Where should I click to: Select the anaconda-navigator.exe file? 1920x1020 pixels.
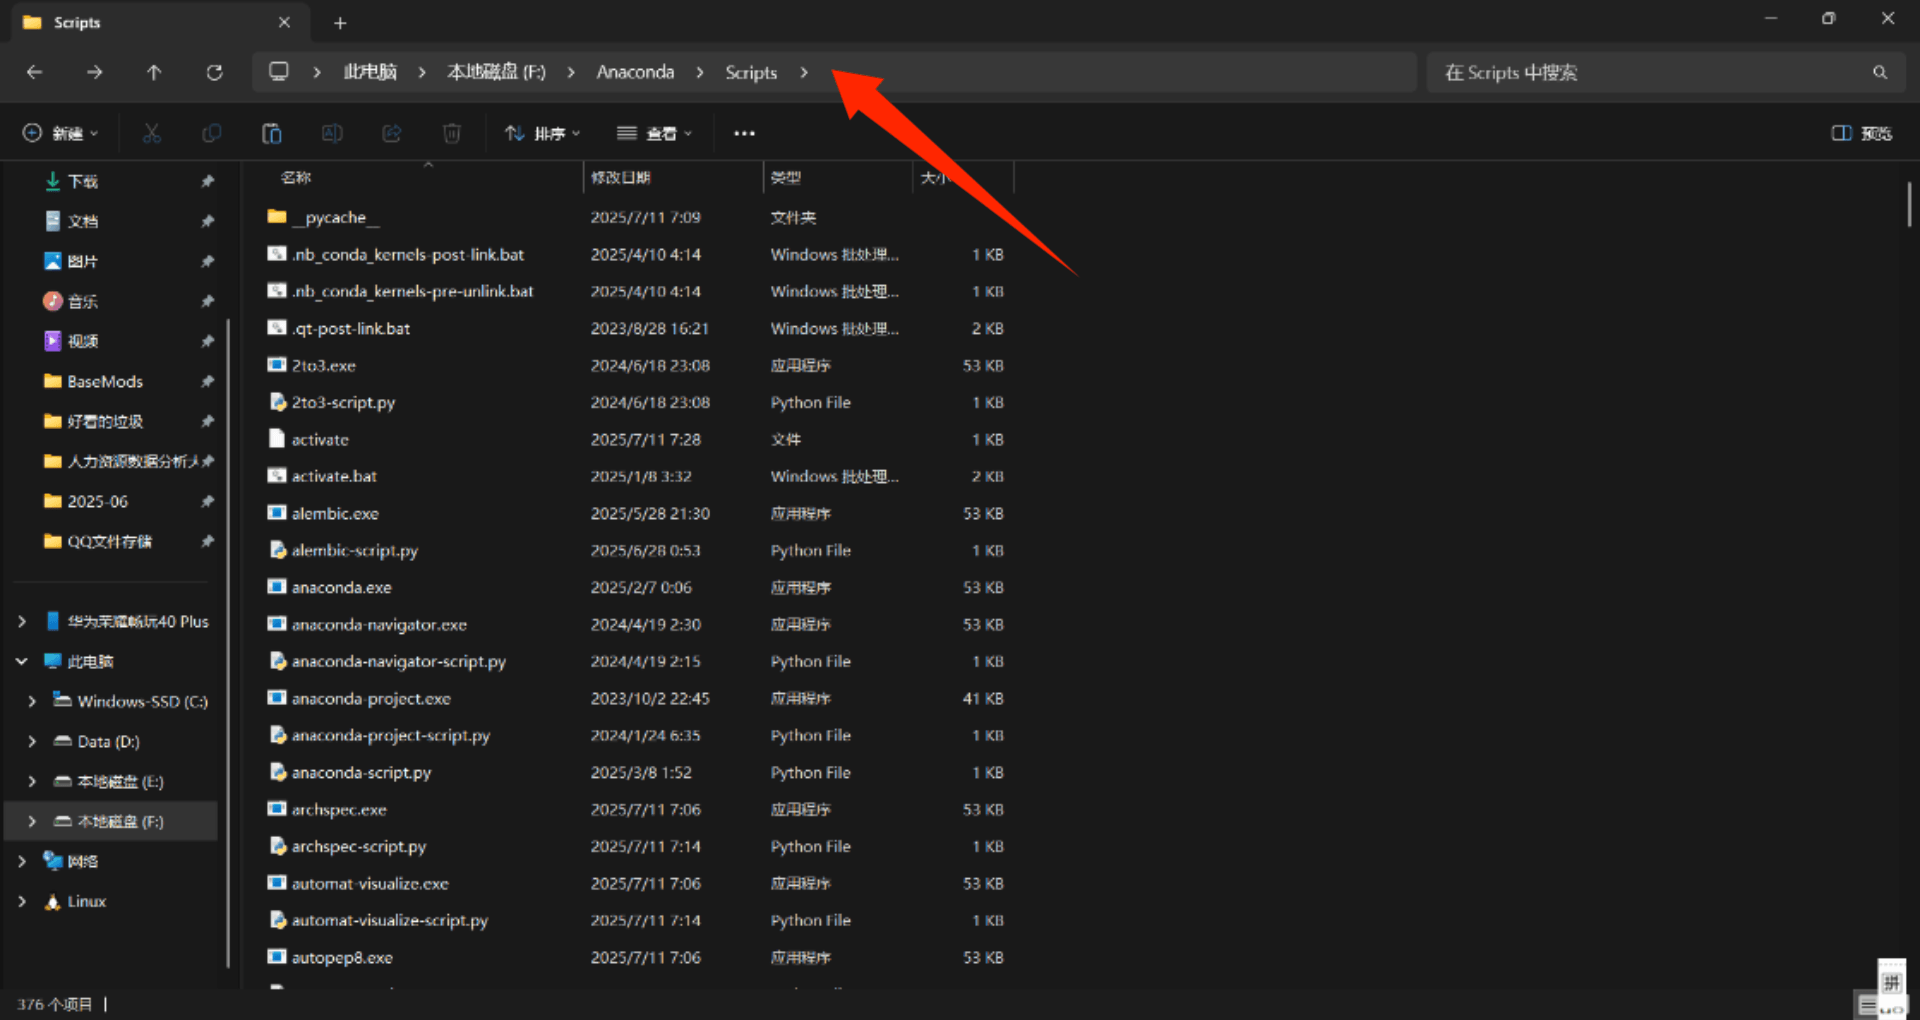pos(379,624)
